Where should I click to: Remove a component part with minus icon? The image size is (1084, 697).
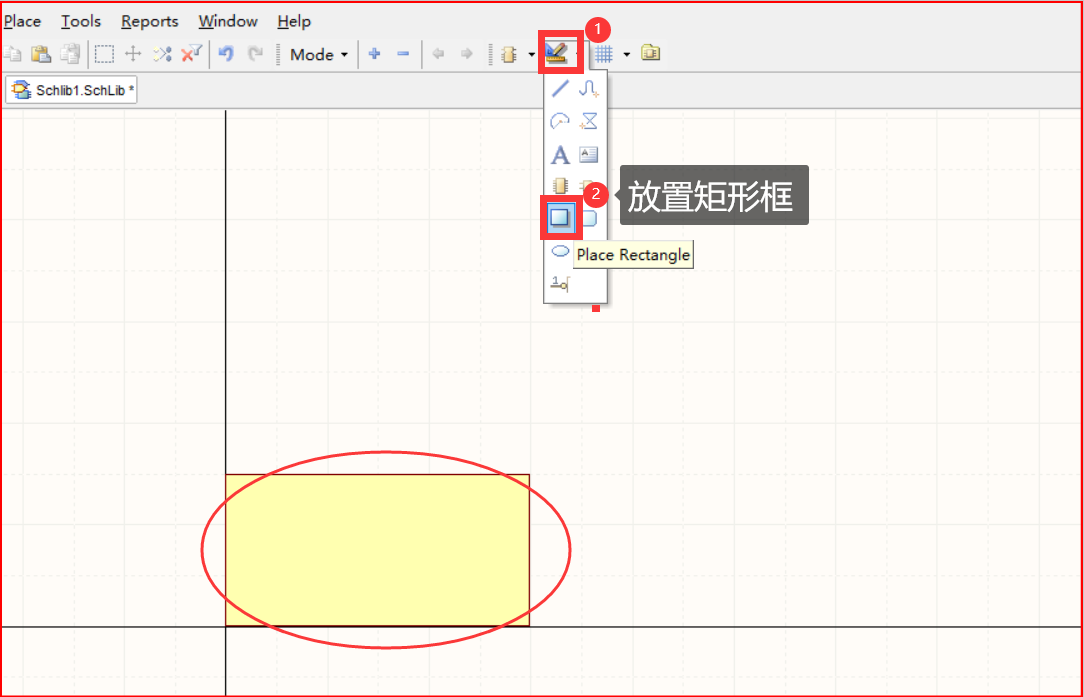(403, 54)
